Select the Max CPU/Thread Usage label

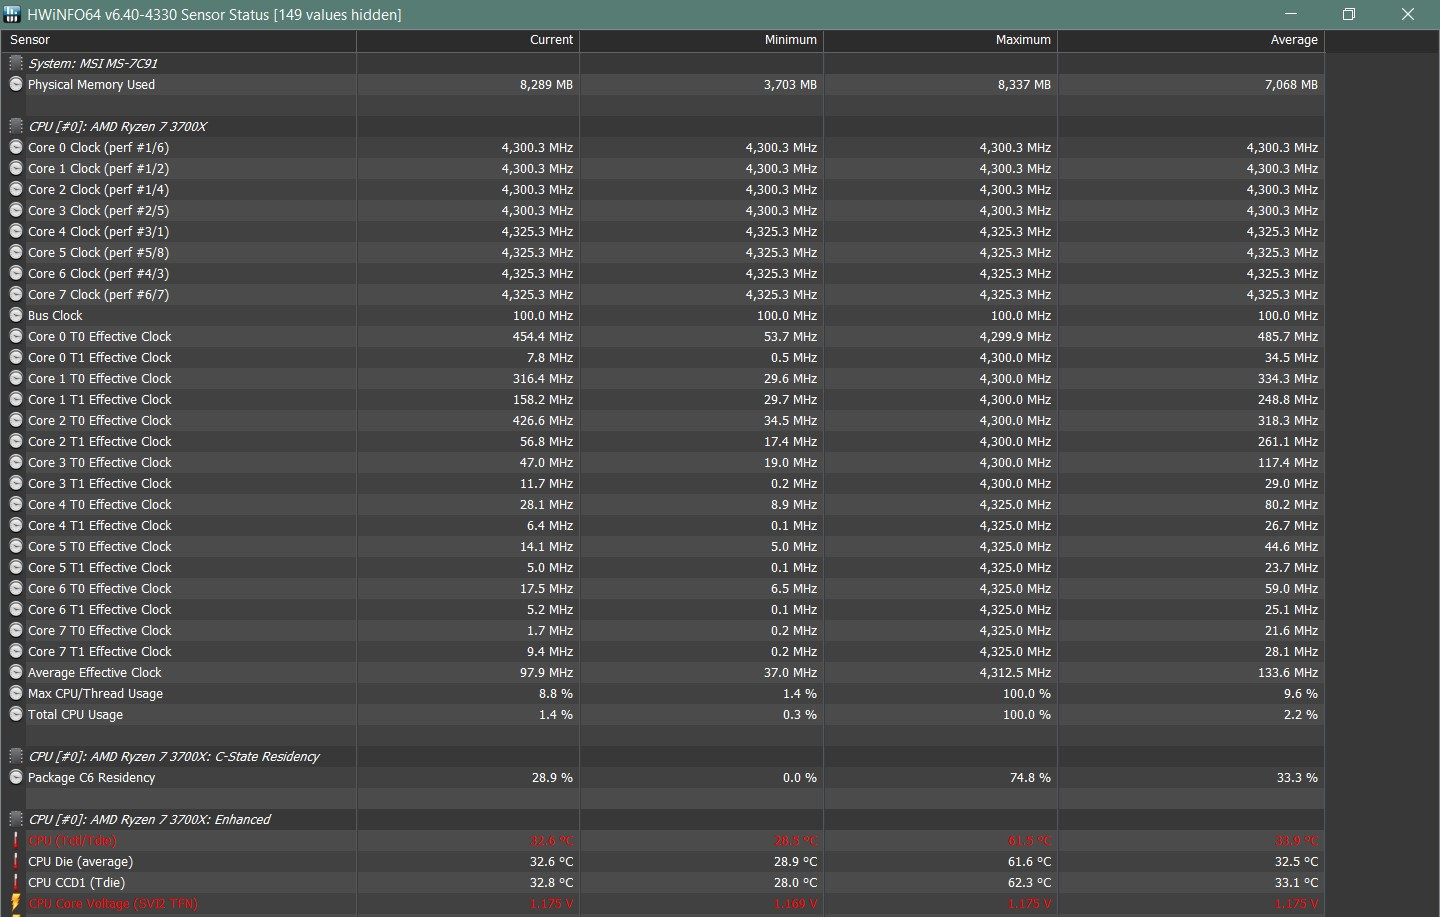click(x=95, y=693)
